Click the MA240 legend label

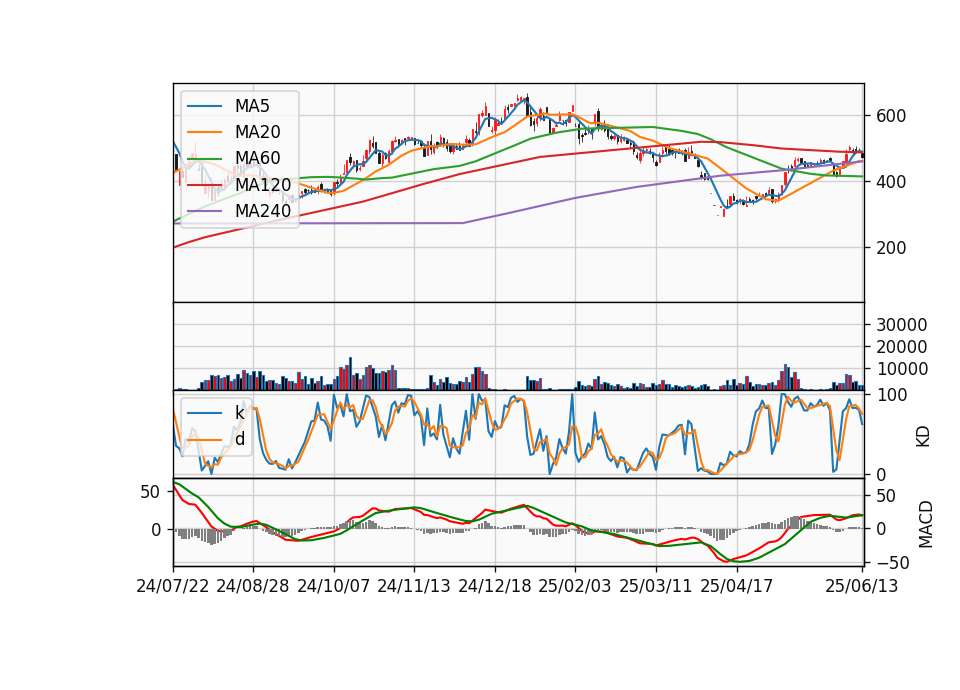coord(263,211)
